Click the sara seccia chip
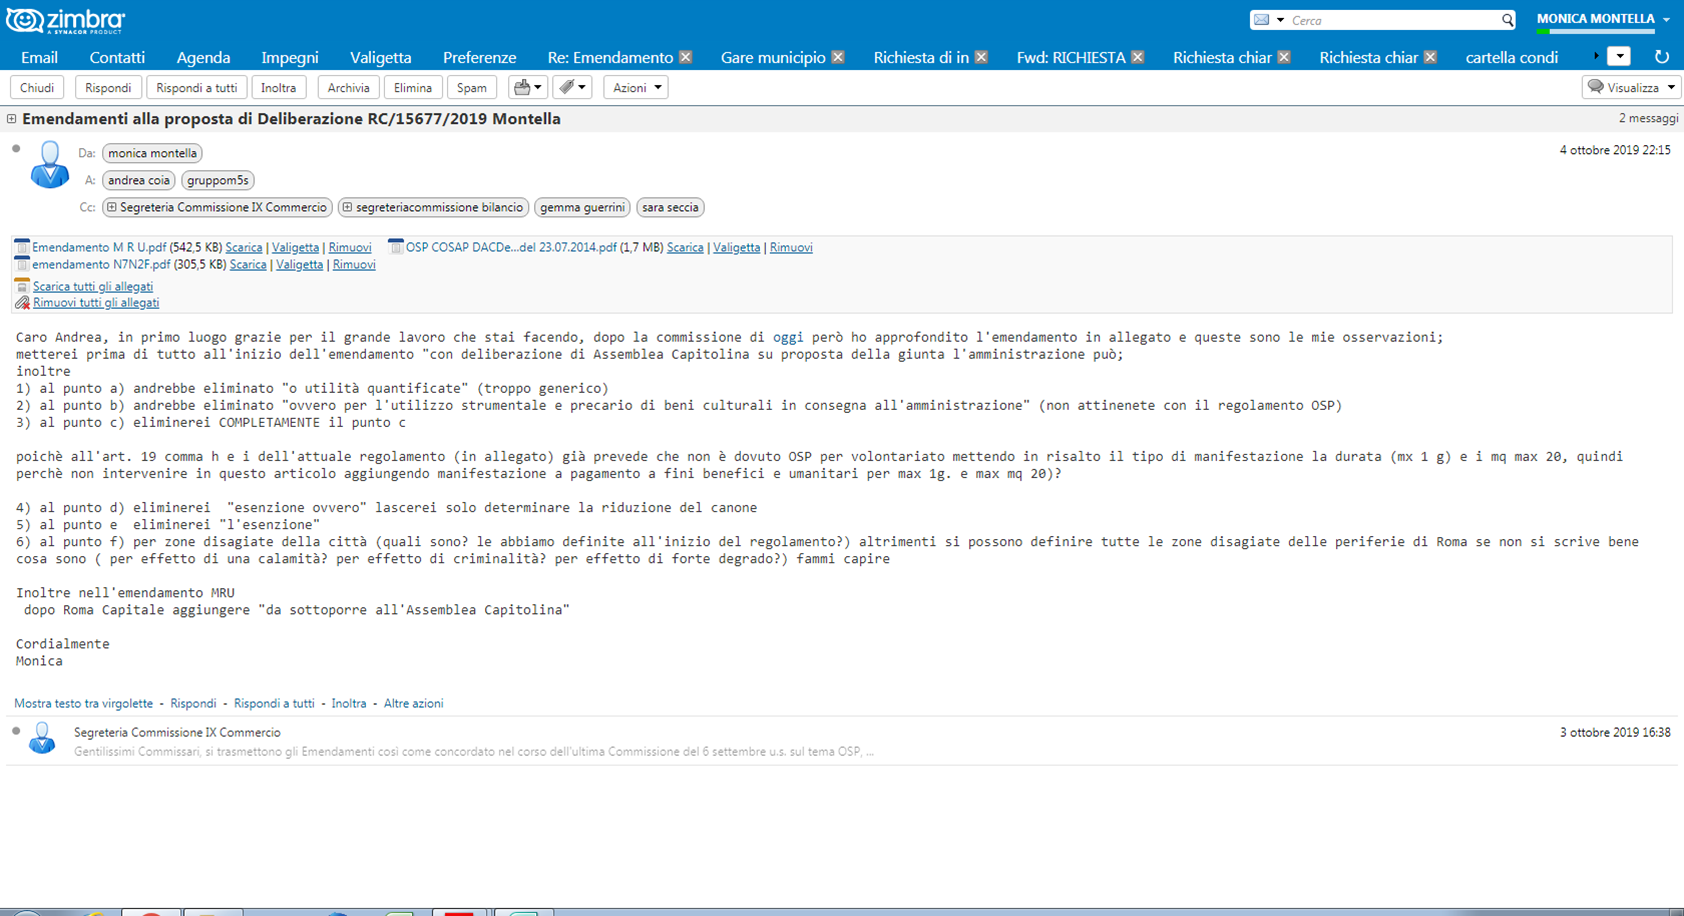 point(670,207)
